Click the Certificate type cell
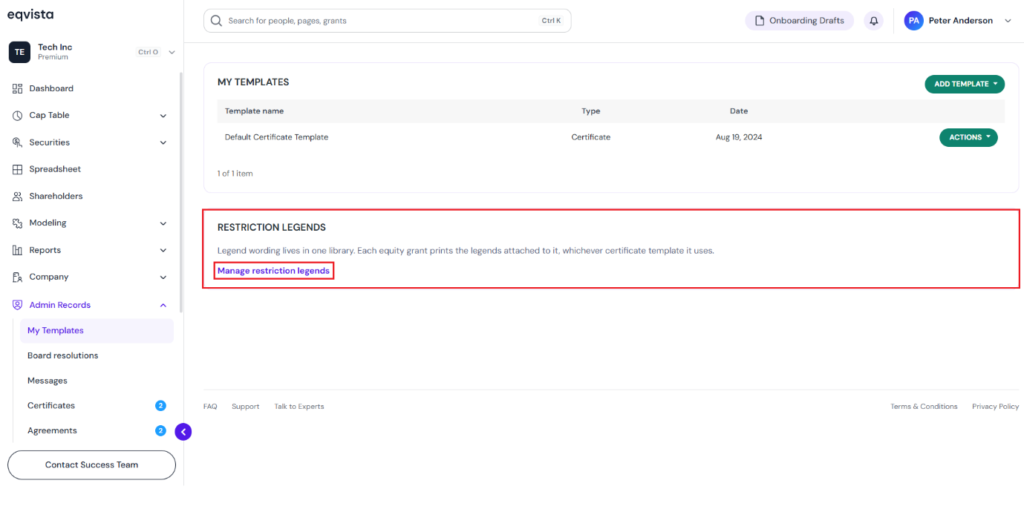 (590, 137)
